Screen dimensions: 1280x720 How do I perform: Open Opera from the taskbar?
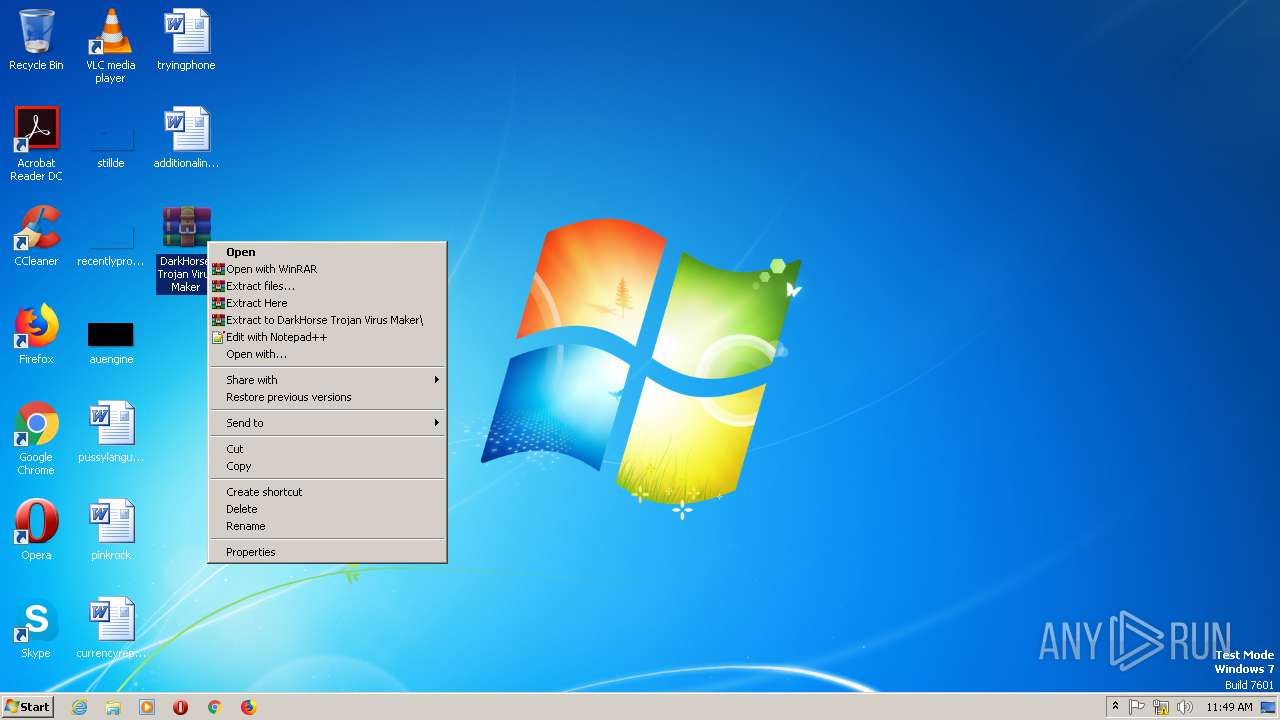pos(180,707)
